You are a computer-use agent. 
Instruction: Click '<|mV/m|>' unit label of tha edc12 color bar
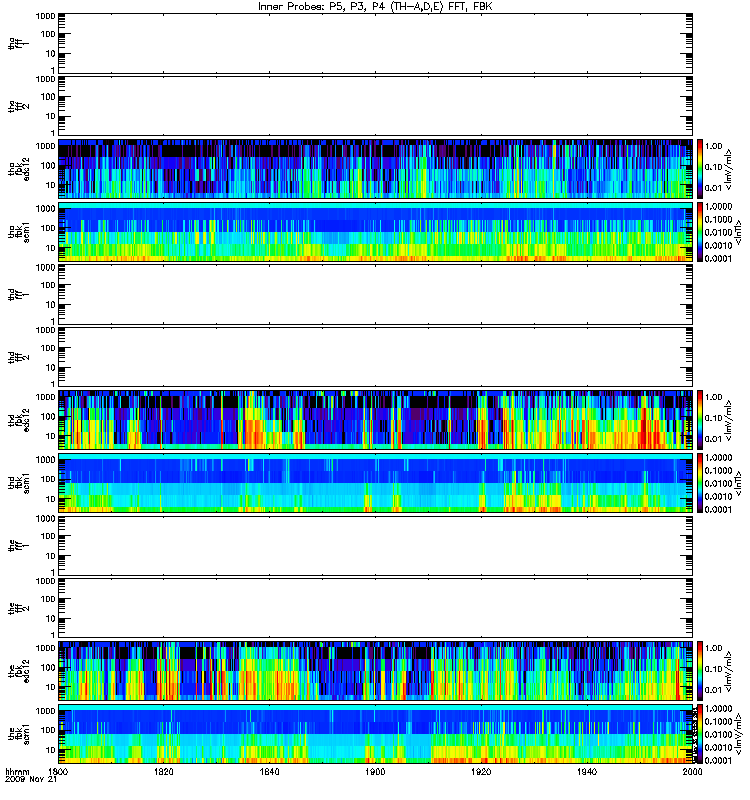tap(729, 169)
